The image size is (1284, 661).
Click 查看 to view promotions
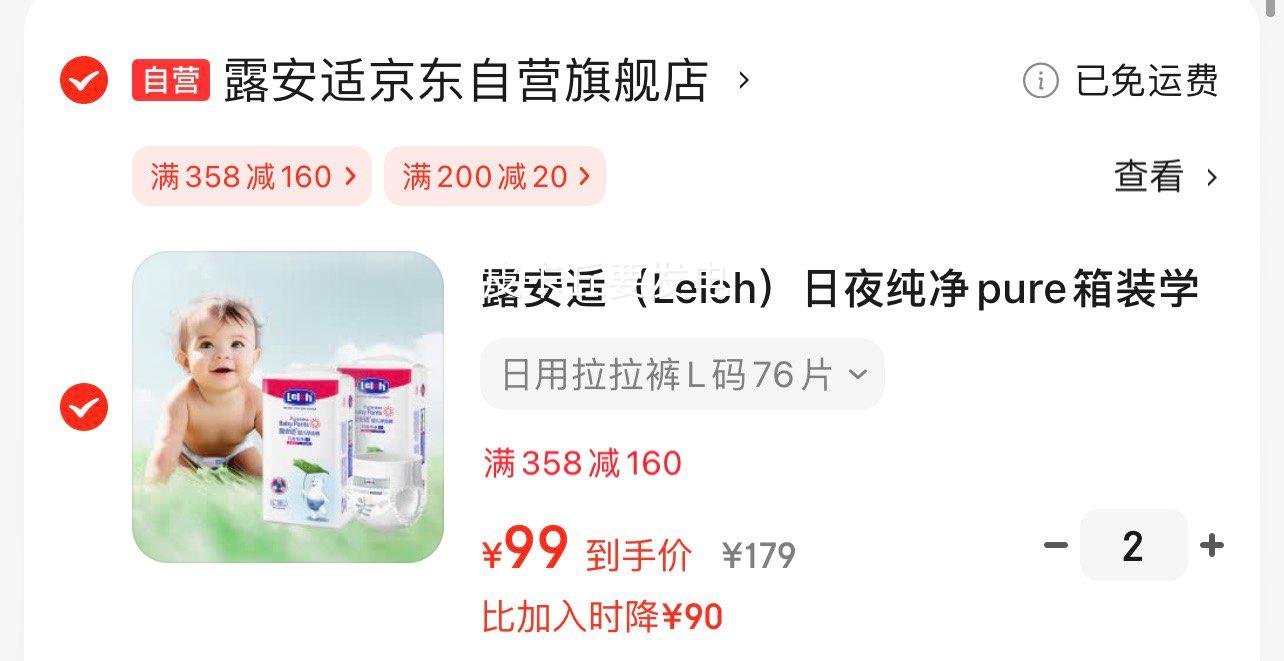pyautogui.click(x=1149, y=177)
